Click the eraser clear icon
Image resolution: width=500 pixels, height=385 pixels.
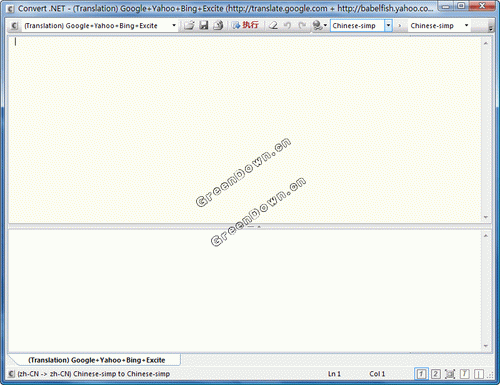click(273, 25)
